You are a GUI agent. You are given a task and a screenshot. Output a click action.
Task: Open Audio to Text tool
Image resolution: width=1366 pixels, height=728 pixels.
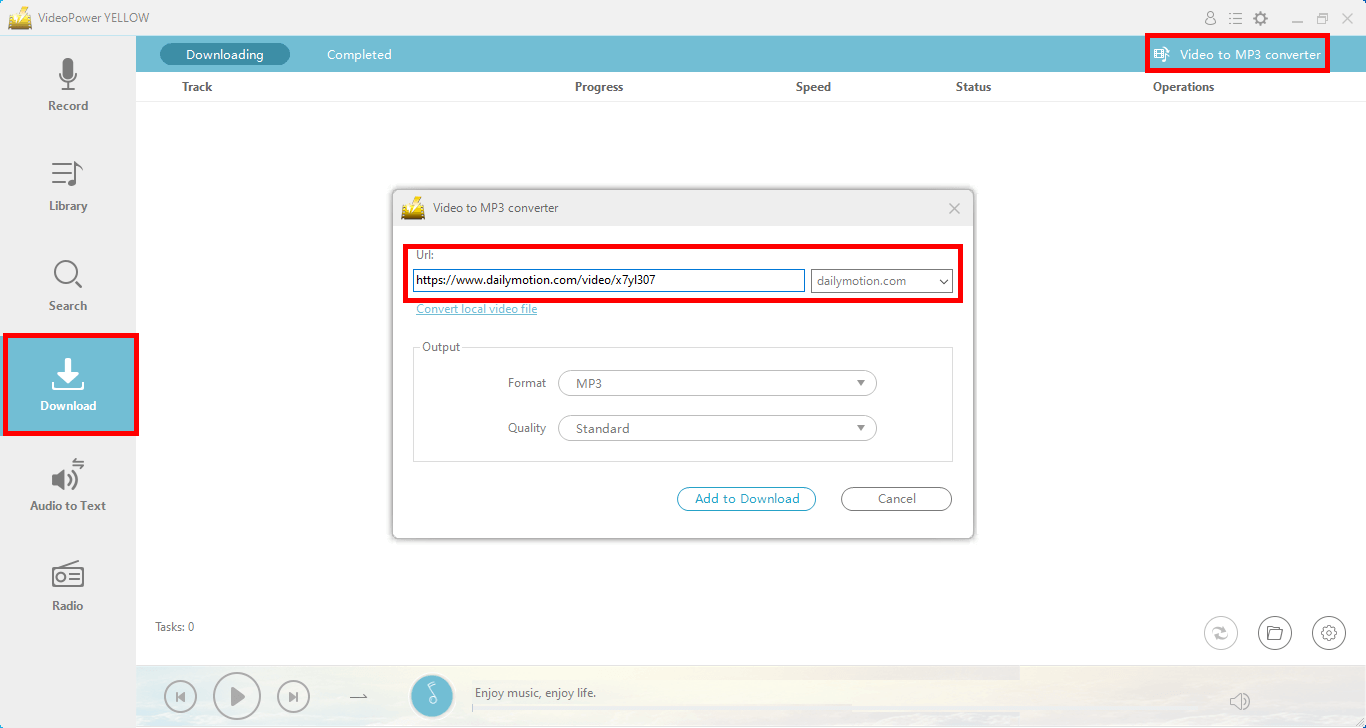pyautogui.click(x=68, y=486)
